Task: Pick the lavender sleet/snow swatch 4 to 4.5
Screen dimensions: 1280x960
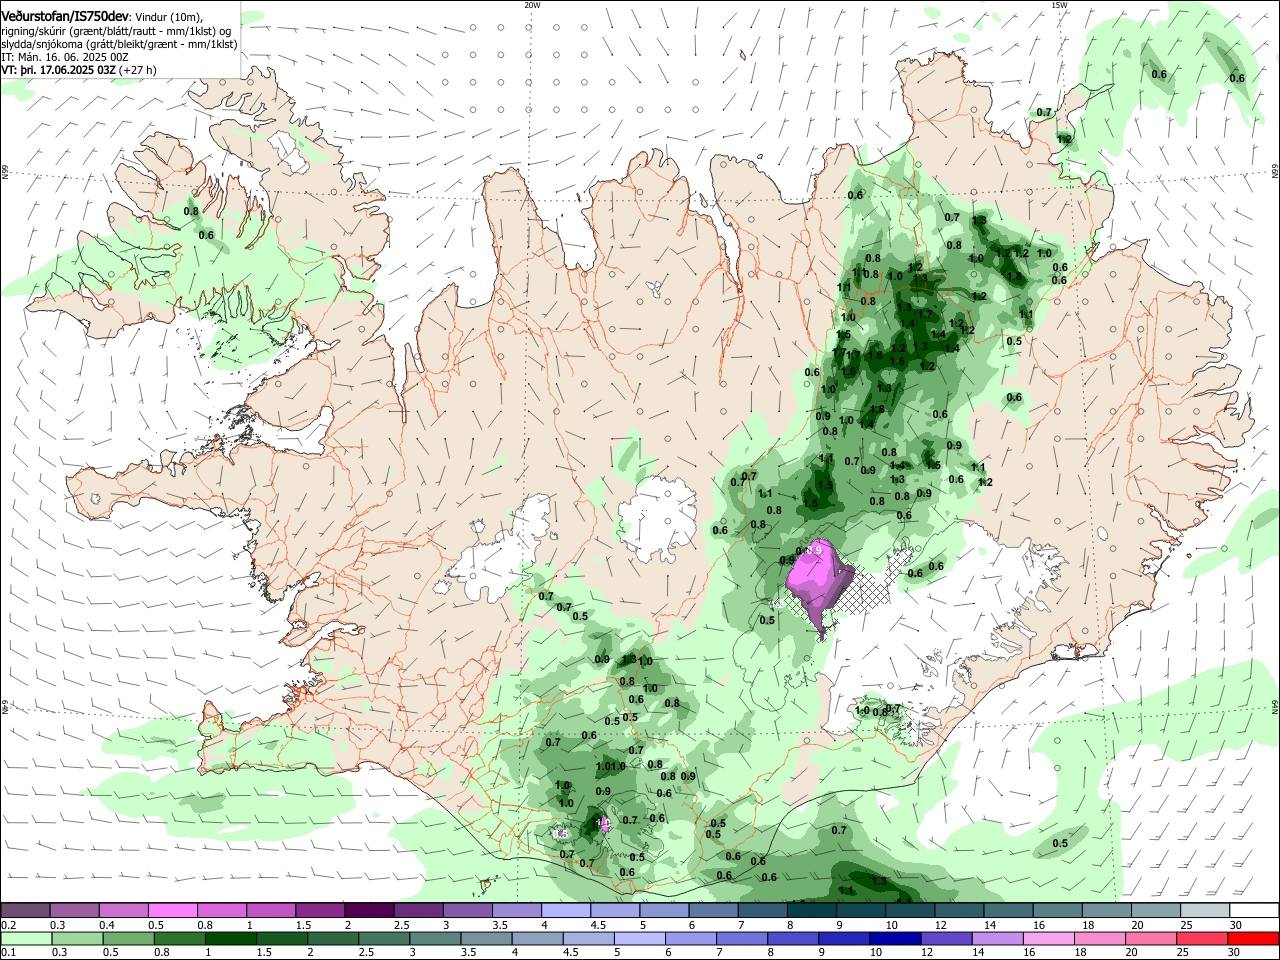Action: point(564,910)
